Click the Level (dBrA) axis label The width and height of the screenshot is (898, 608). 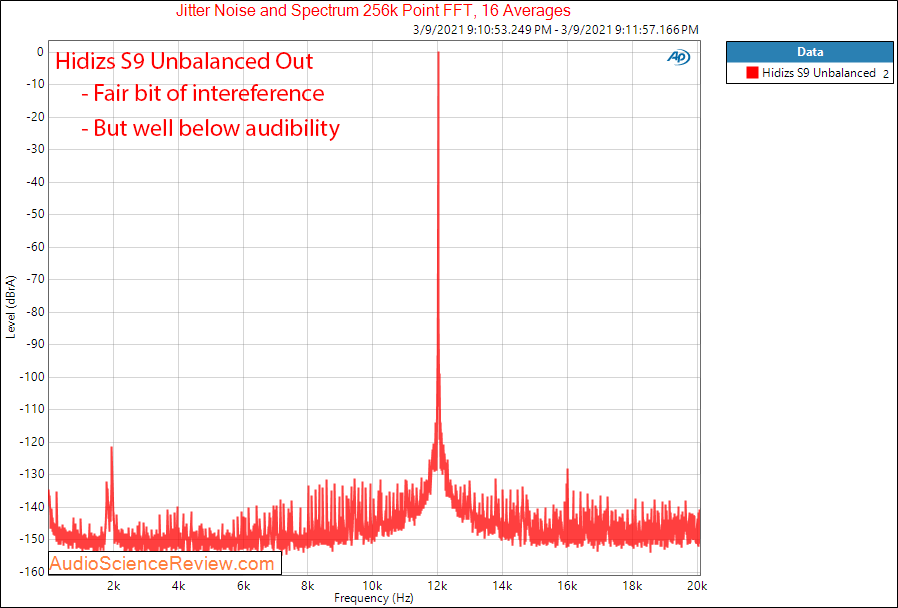(10, 307)
